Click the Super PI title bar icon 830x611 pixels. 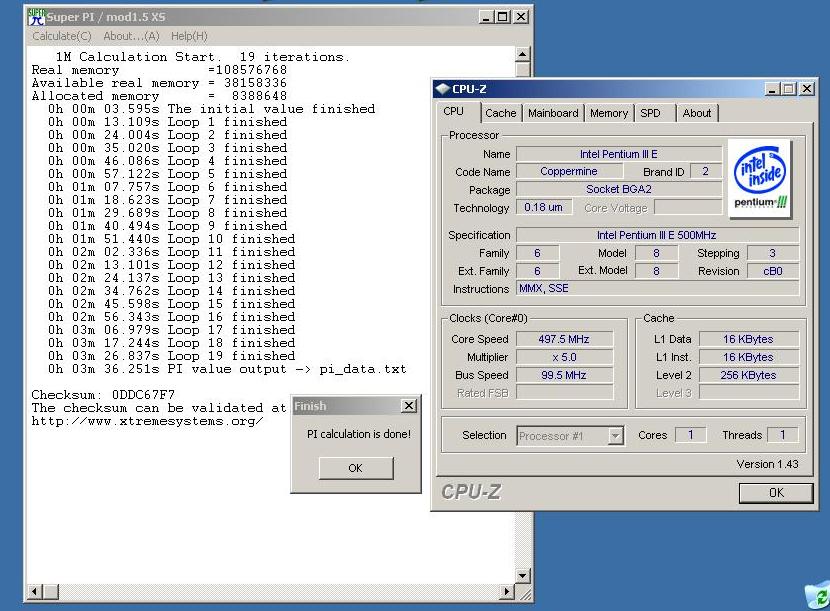click(x=37, y=17)
